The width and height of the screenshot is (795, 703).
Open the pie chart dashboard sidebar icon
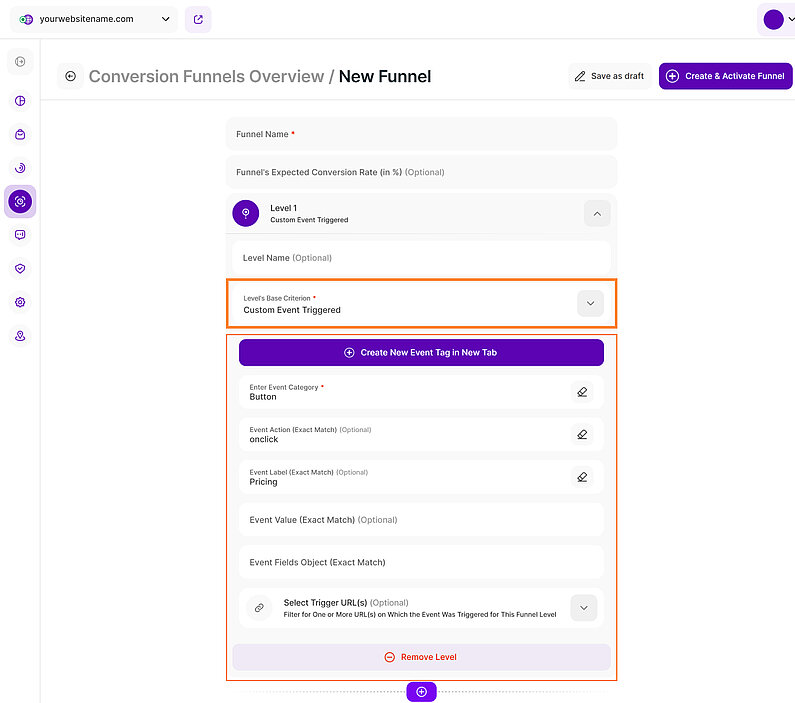point(20,101)
